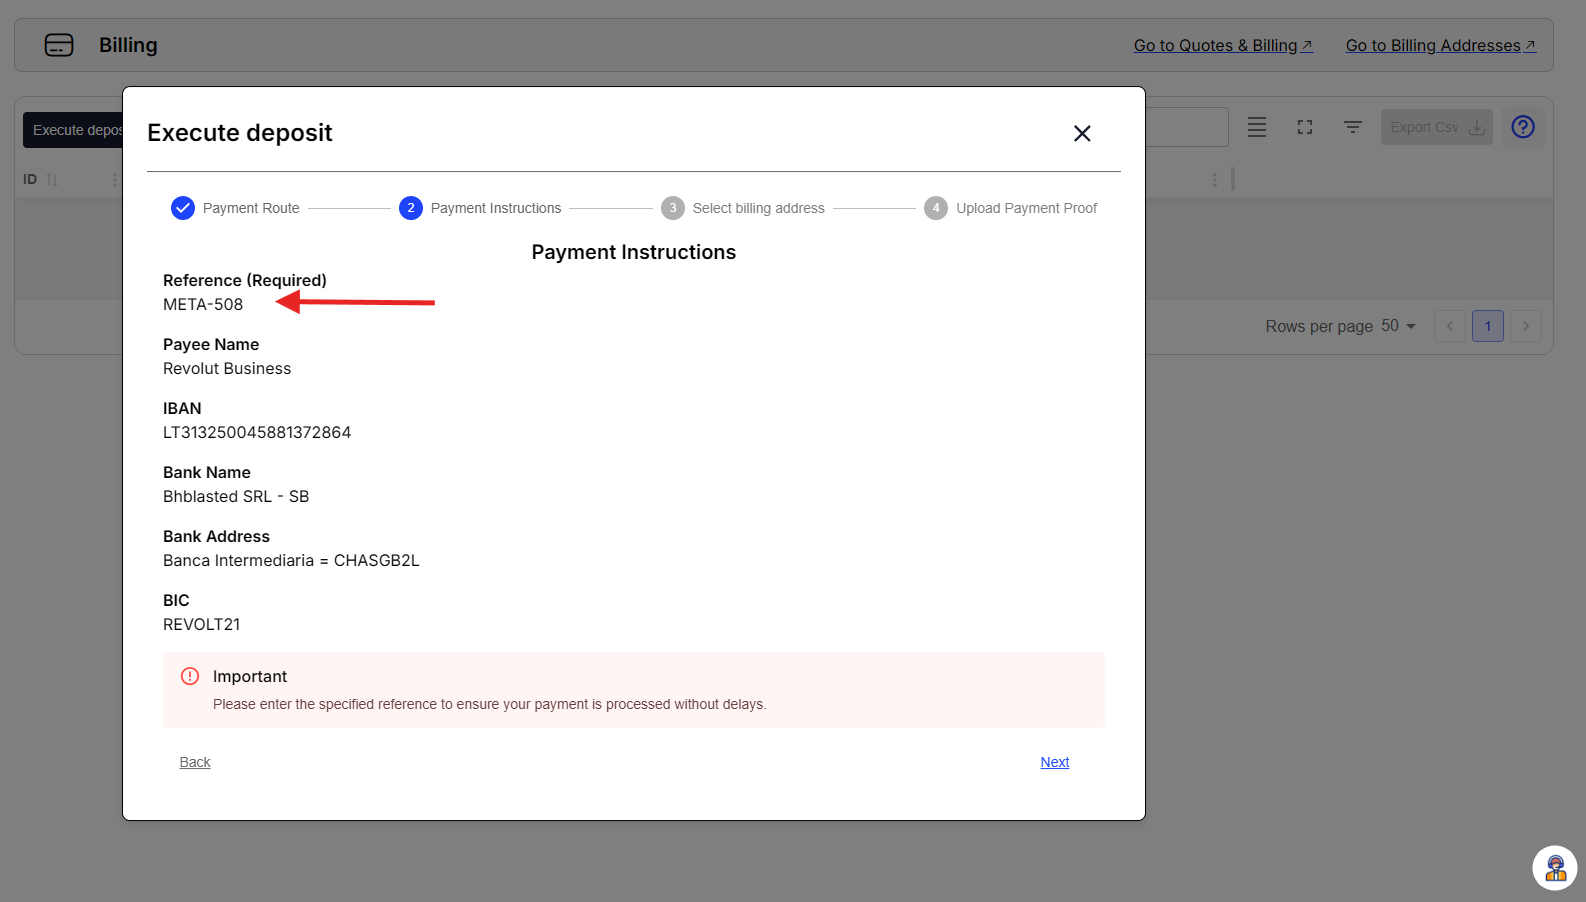Go to Upload Payment Proof step
The height and width of the screenshot is (902, 1586).
pyautogui.click(x=936, y=208)
